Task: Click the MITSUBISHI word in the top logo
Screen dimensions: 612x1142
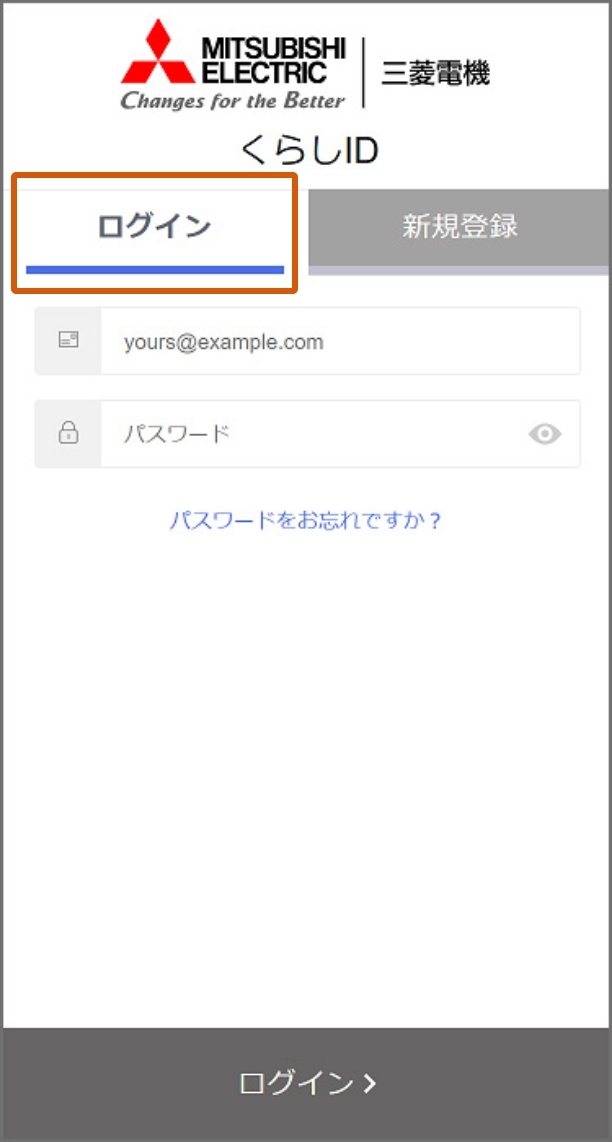Action: (x=273, y=48)
